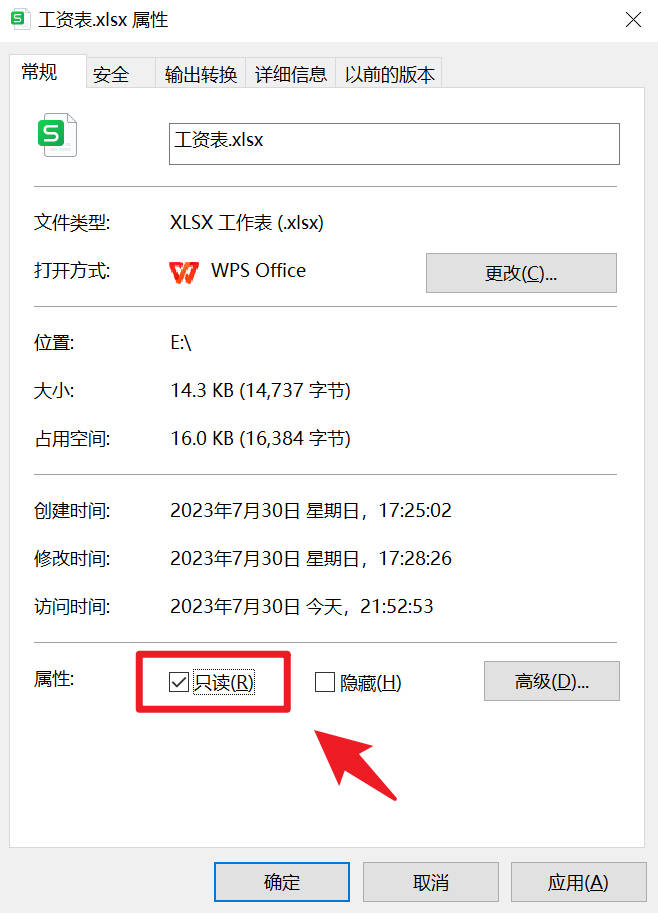
Task: Switch to the 输出转换 tab
Action: [x=201, y=75]
